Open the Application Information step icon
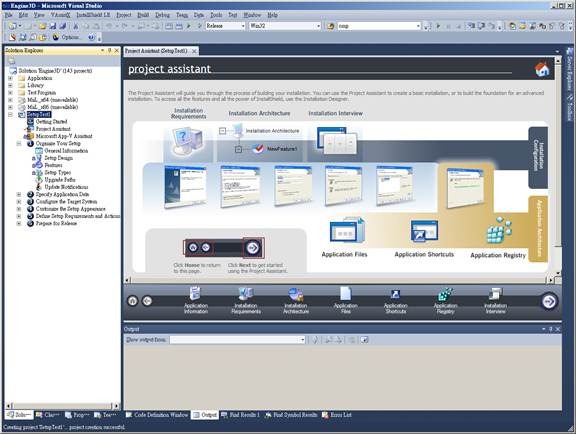The width and height of the screenshot is (576, 434). coord(195,293)
